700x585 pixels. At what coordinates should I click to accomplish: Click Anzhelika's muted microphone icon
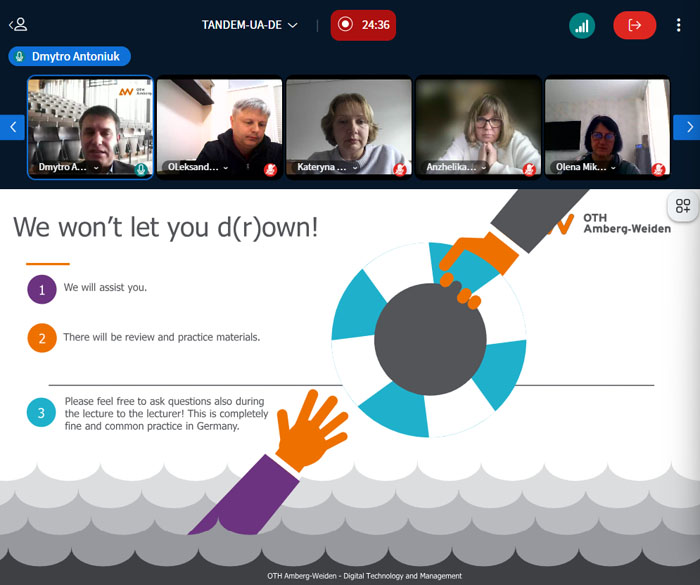pos(529,169)
